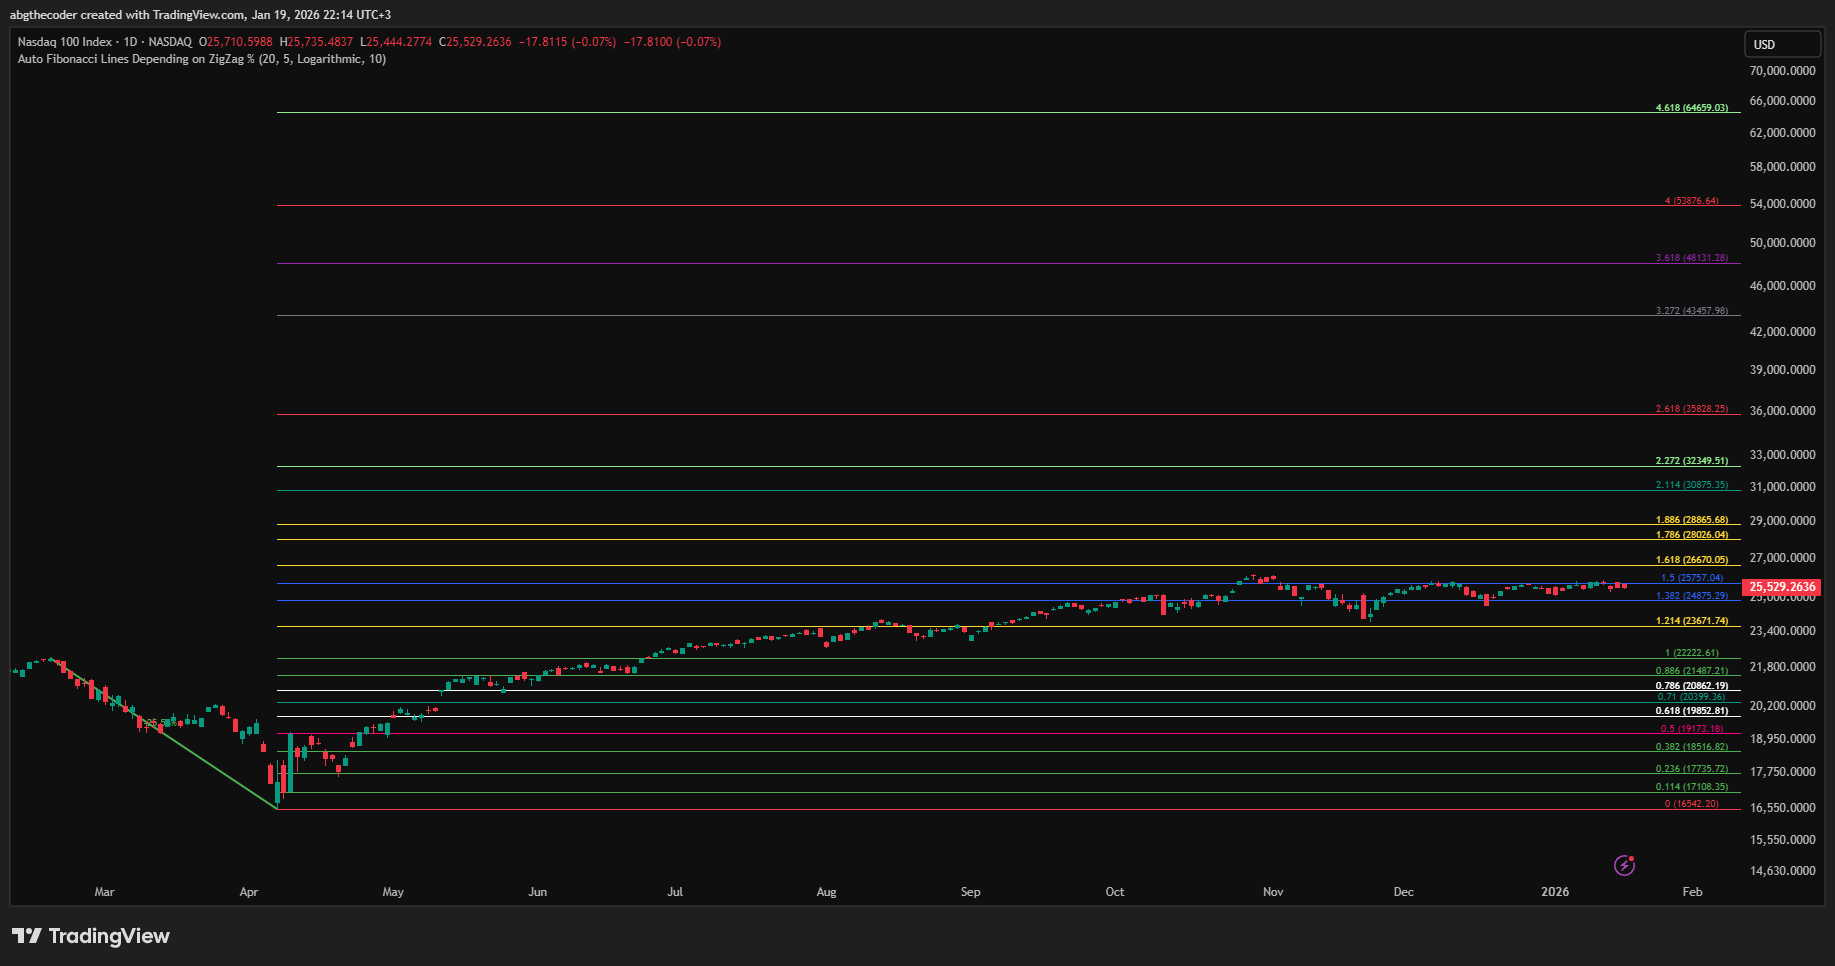Click the 2026 label on time axis

[x=1555, y=892]
